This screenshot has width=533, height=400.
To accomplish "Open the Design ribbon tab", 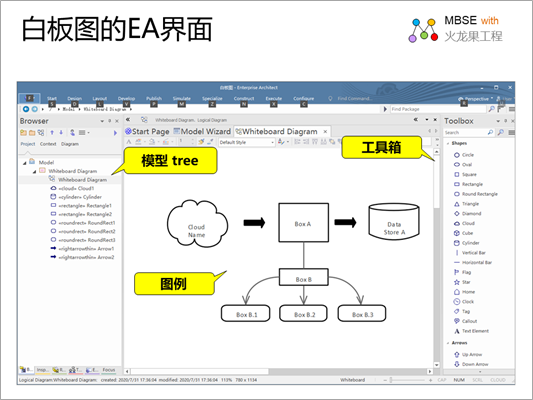I will [74, 99].
